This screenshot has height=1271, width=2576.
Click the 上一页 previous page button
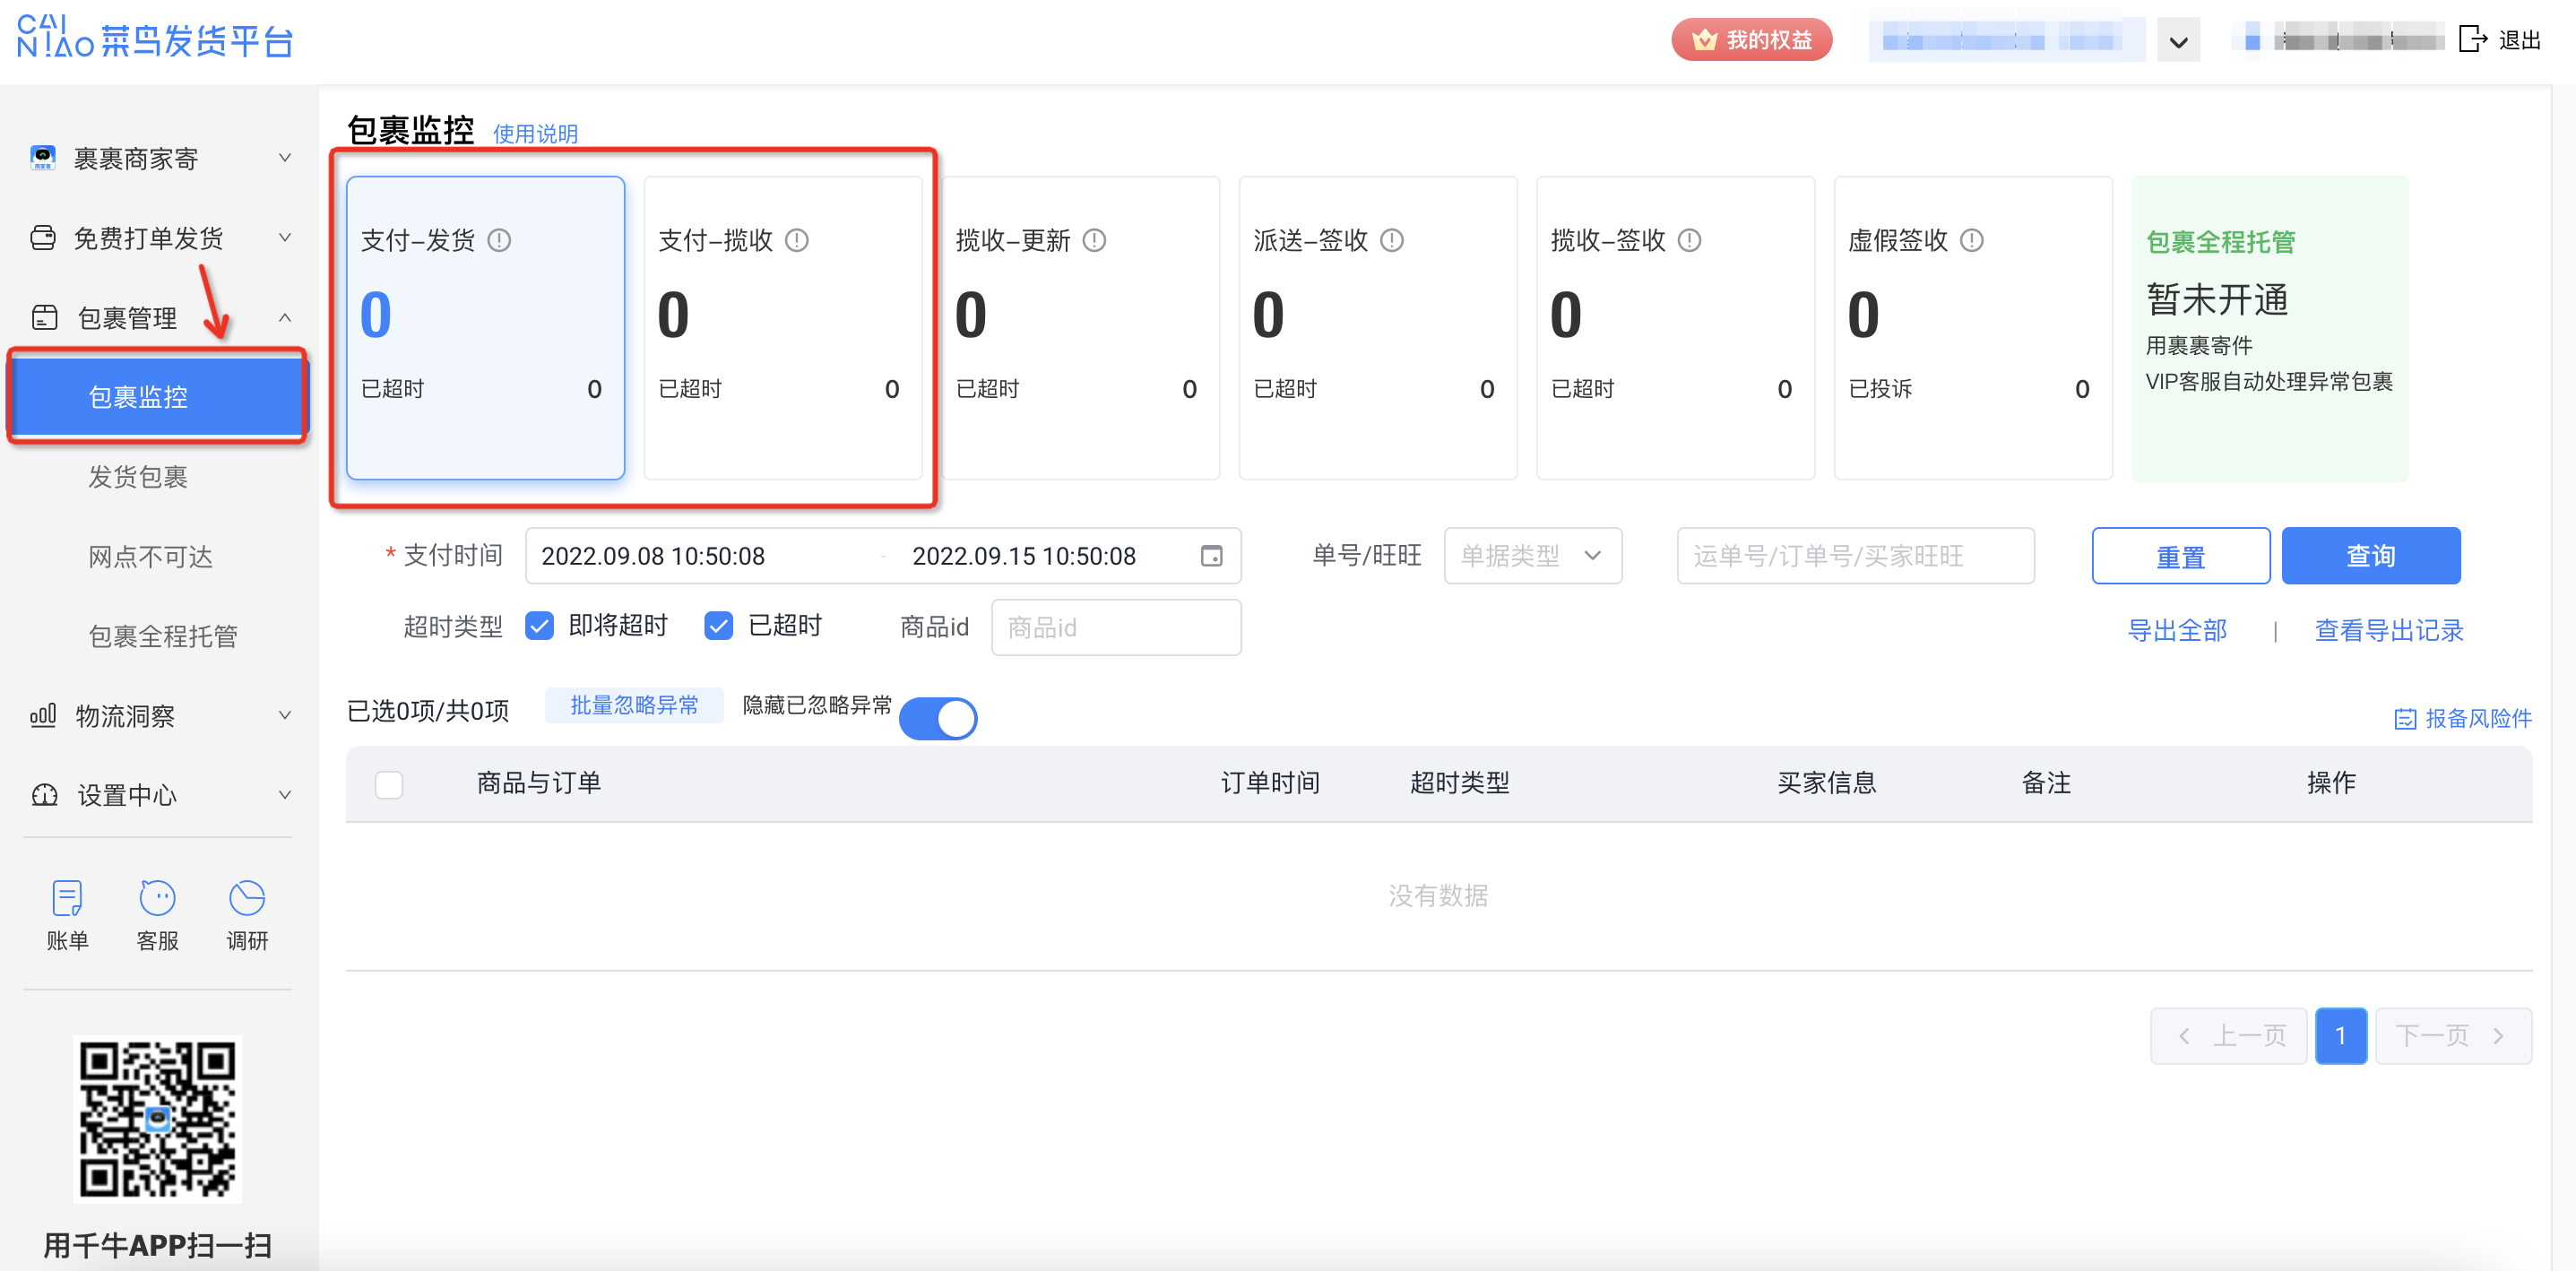(2228, 1036)
